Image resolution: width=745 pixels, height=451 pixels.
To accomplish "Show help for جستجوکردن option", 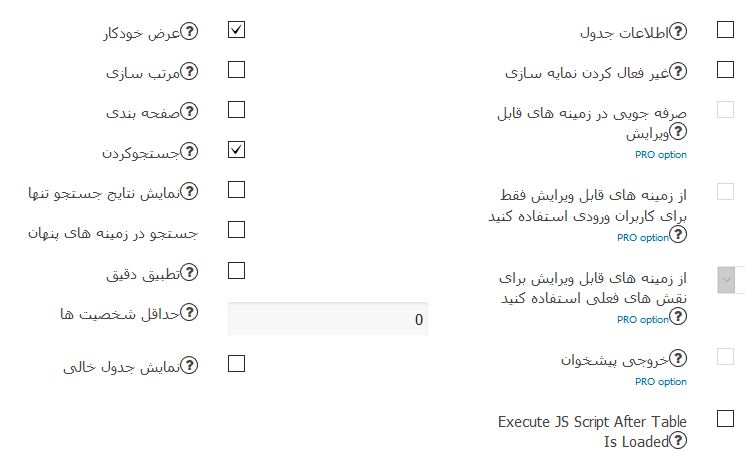I will point(189,151).
